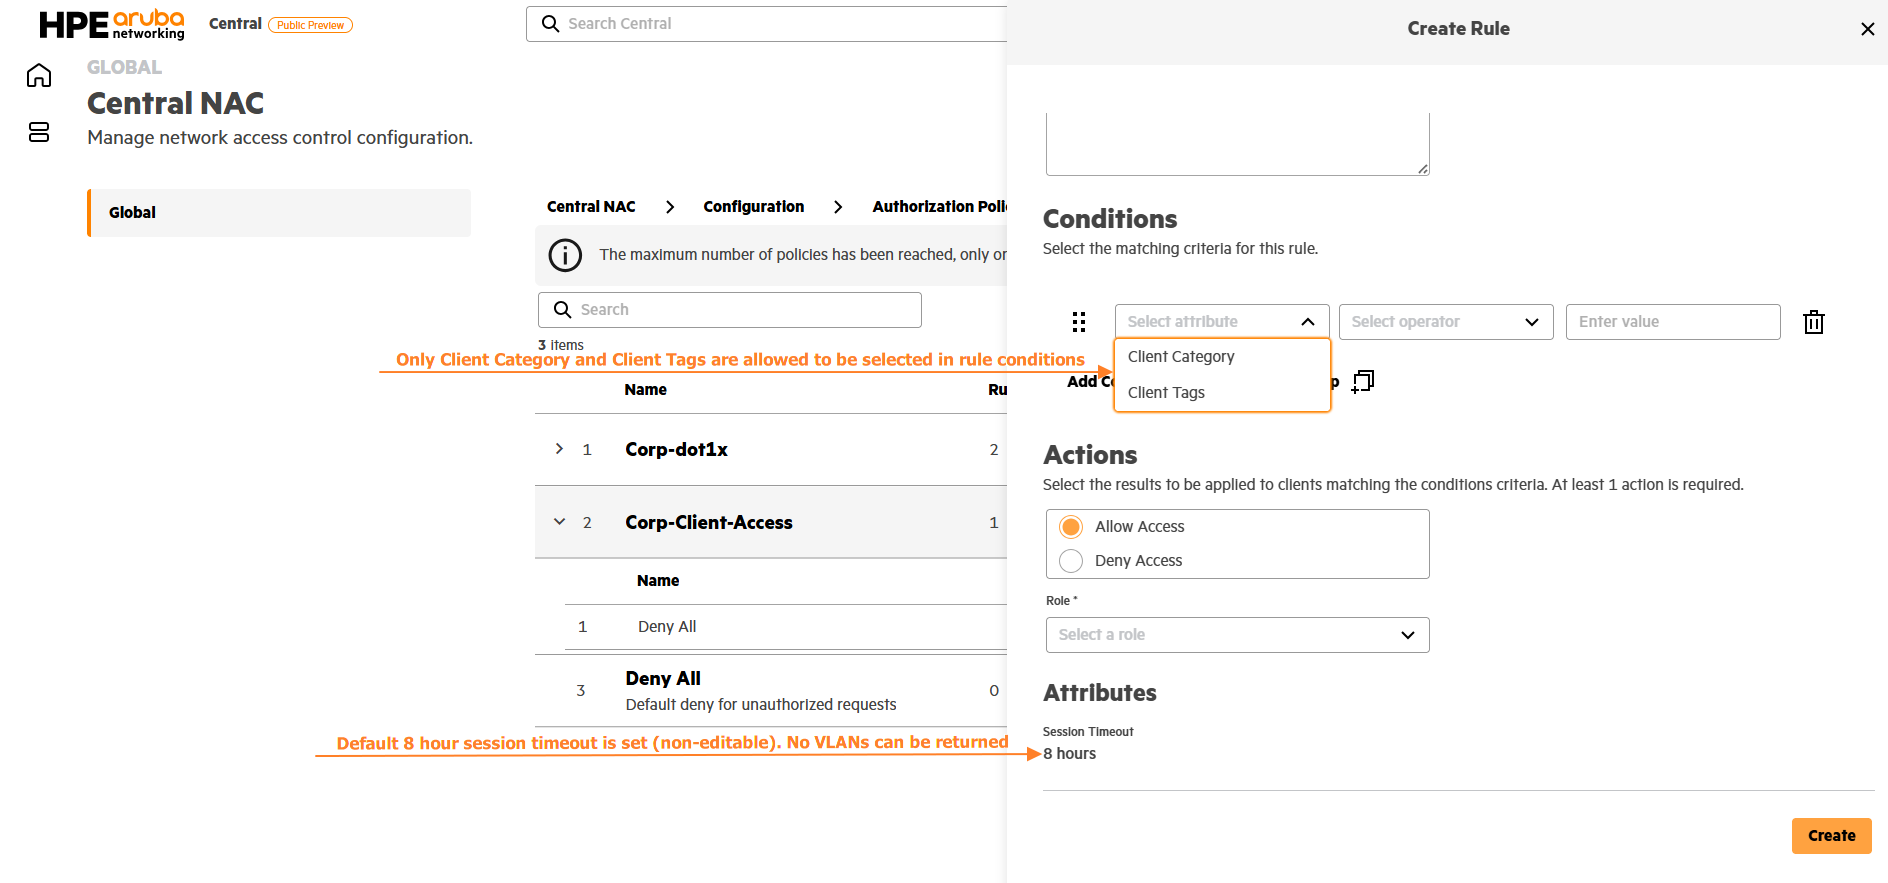Screen dimensions: 1888x883
Task: Click the Public Preview badge
Action: point(310,25)
